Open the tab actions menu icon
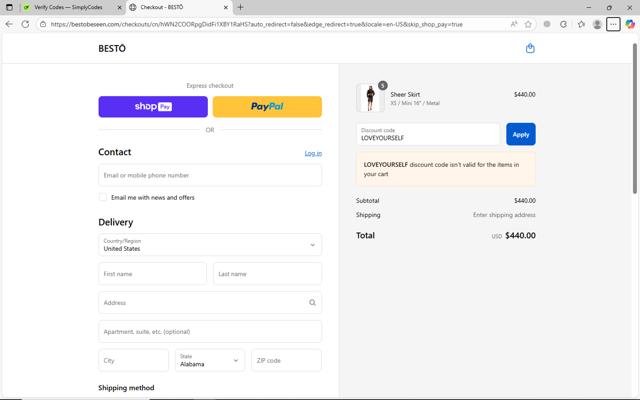Image resolution: width=640 pixels, height=400 pixels. [9, 7]
